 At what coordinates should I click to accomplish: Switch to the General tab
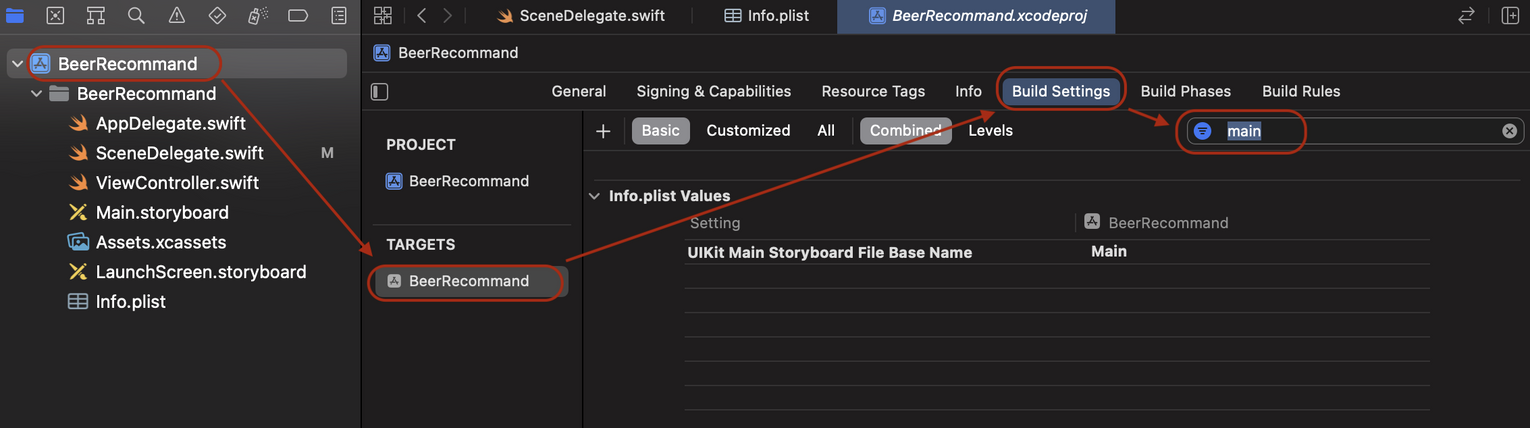click(579, 91)
